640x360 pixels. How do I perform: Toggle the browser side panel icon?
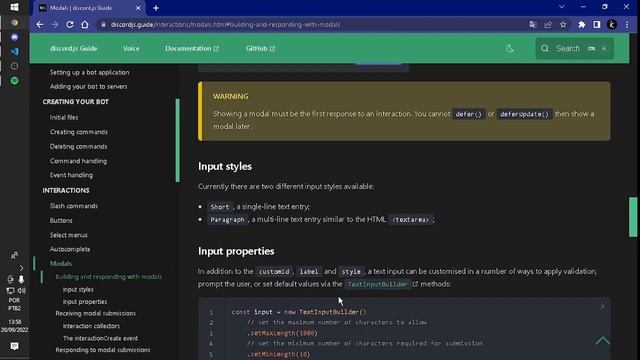(x=597, y=24)
